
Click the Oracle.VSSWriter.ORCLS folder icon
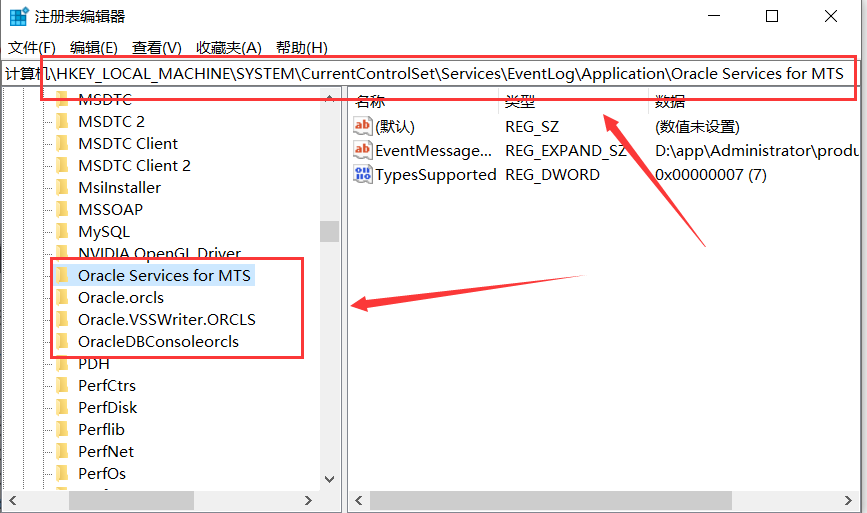(62, 320)
